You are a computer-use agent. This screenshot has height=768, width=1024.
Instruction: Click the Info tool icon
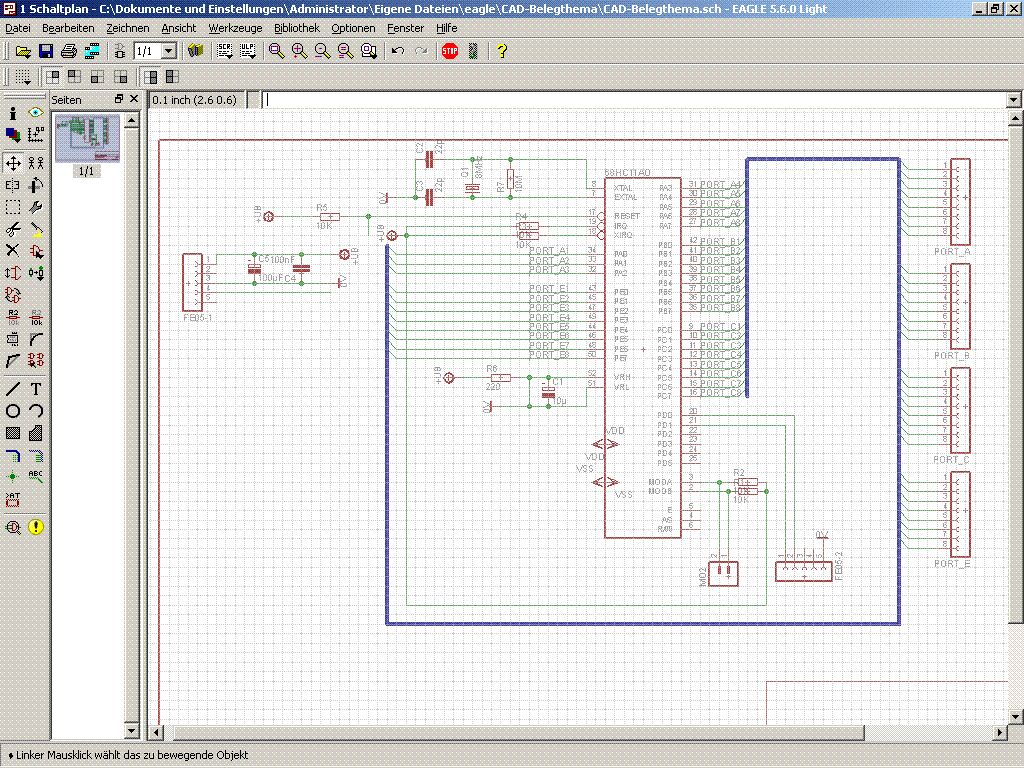13,113
